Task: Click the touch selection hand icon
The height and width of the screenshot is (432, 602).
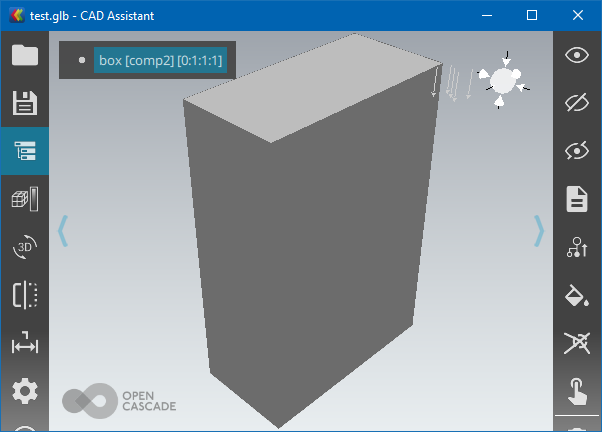Action: click(577, 390)
